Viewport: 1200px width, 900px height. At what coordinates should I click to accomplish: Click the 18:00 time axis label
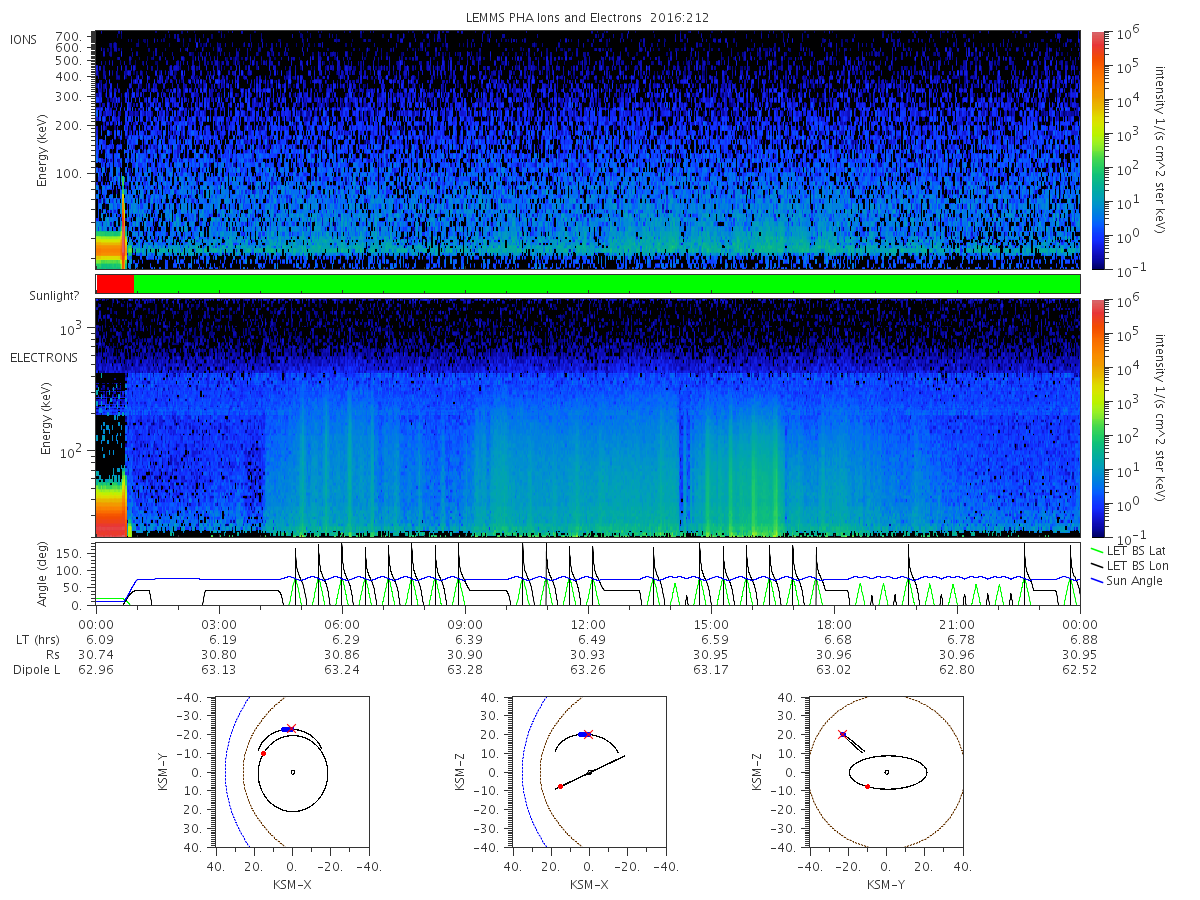click(834, 624)
